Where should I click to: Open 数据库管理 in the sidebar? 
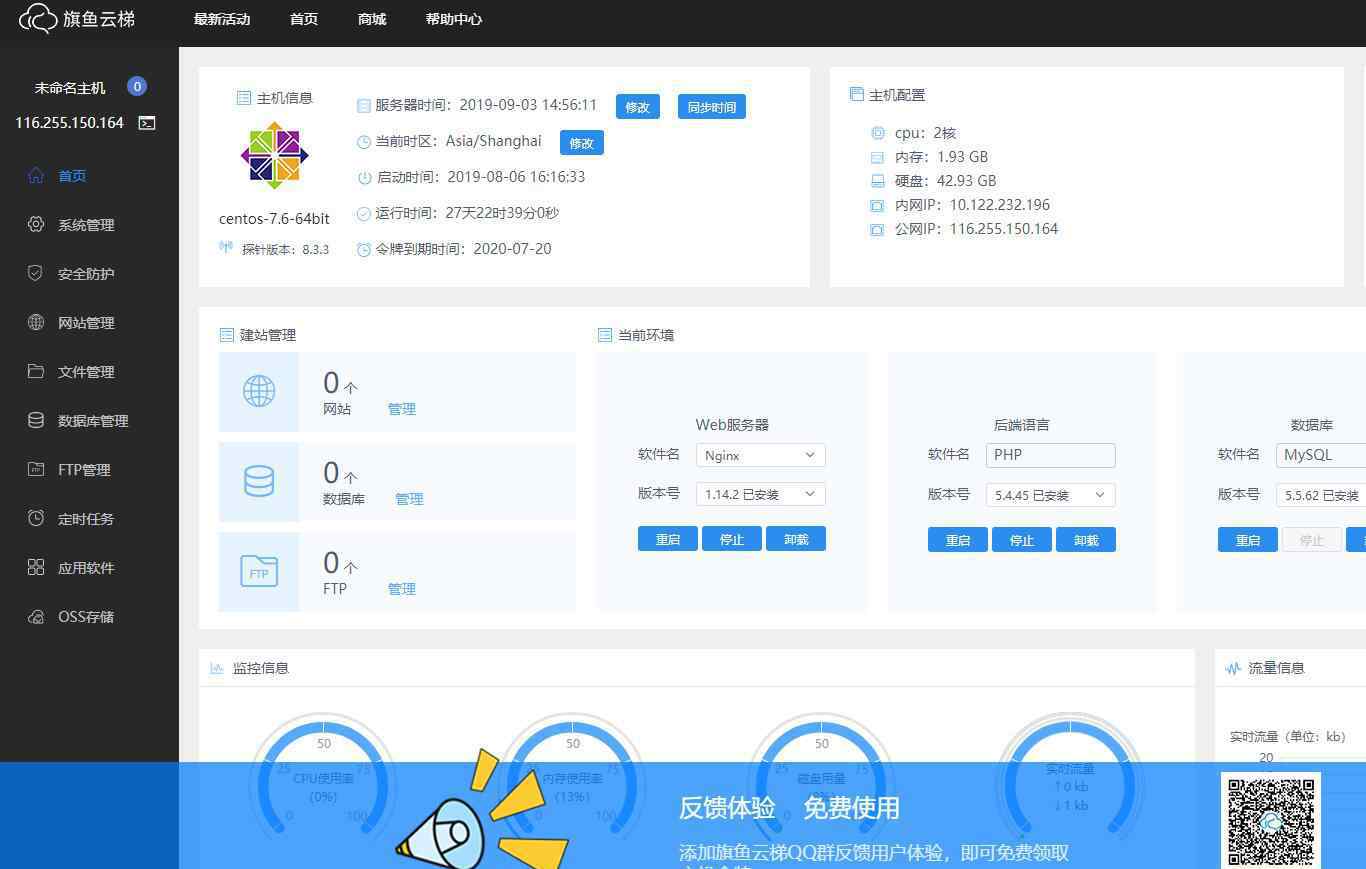(x=93, y=421)
